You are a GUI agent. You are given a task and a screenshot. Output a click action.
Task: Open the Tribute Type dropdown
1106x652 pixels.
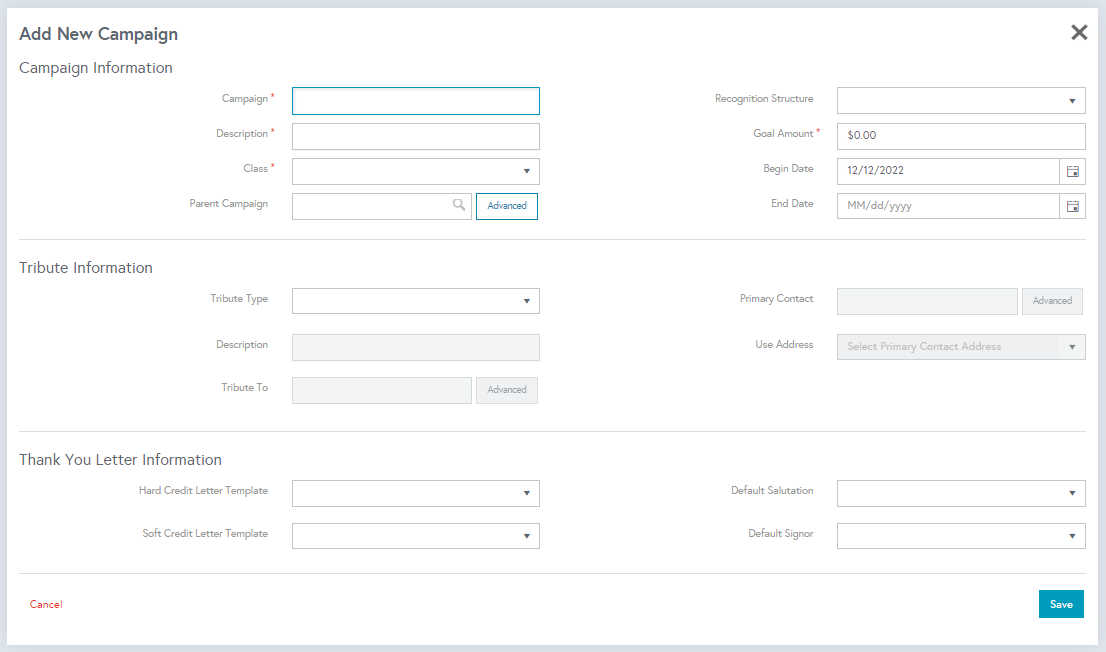(x=415, y=301)
